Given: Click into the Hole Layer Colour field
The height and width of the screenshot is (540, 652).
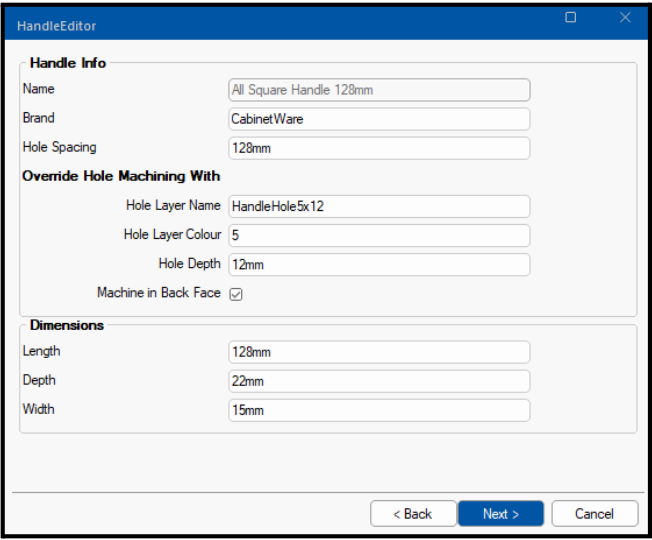Looking at the screenshot, I should point(379,235).
